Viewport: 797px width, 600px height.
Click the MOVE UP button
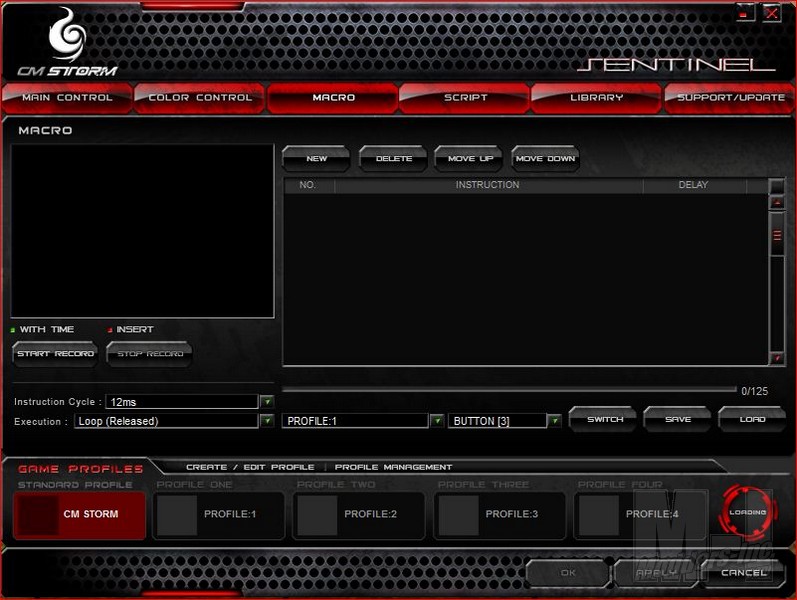470,159
